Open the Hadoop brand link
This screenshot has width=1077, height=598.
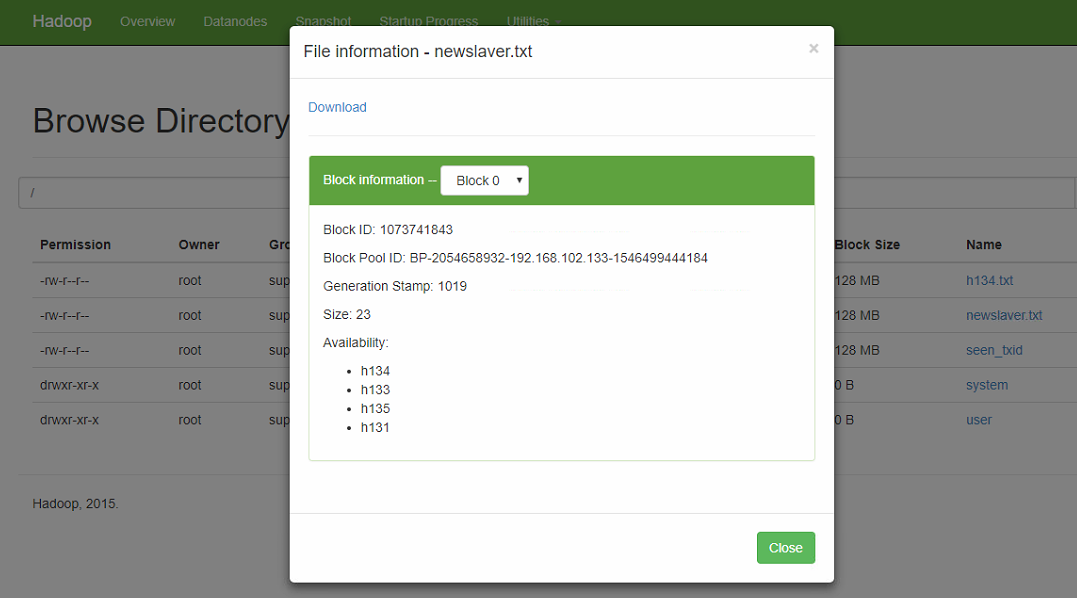[x=62, y=21]
